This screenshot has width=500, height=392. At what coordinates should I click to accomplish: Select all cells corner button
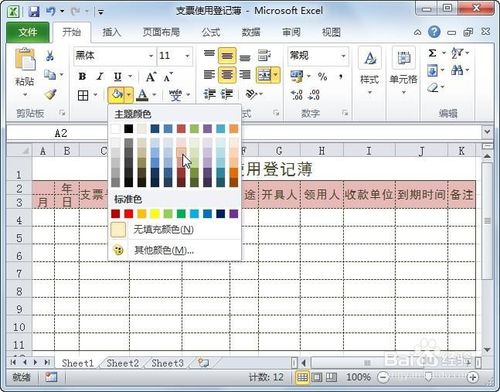pyautogui.click(x=19, y=150)
